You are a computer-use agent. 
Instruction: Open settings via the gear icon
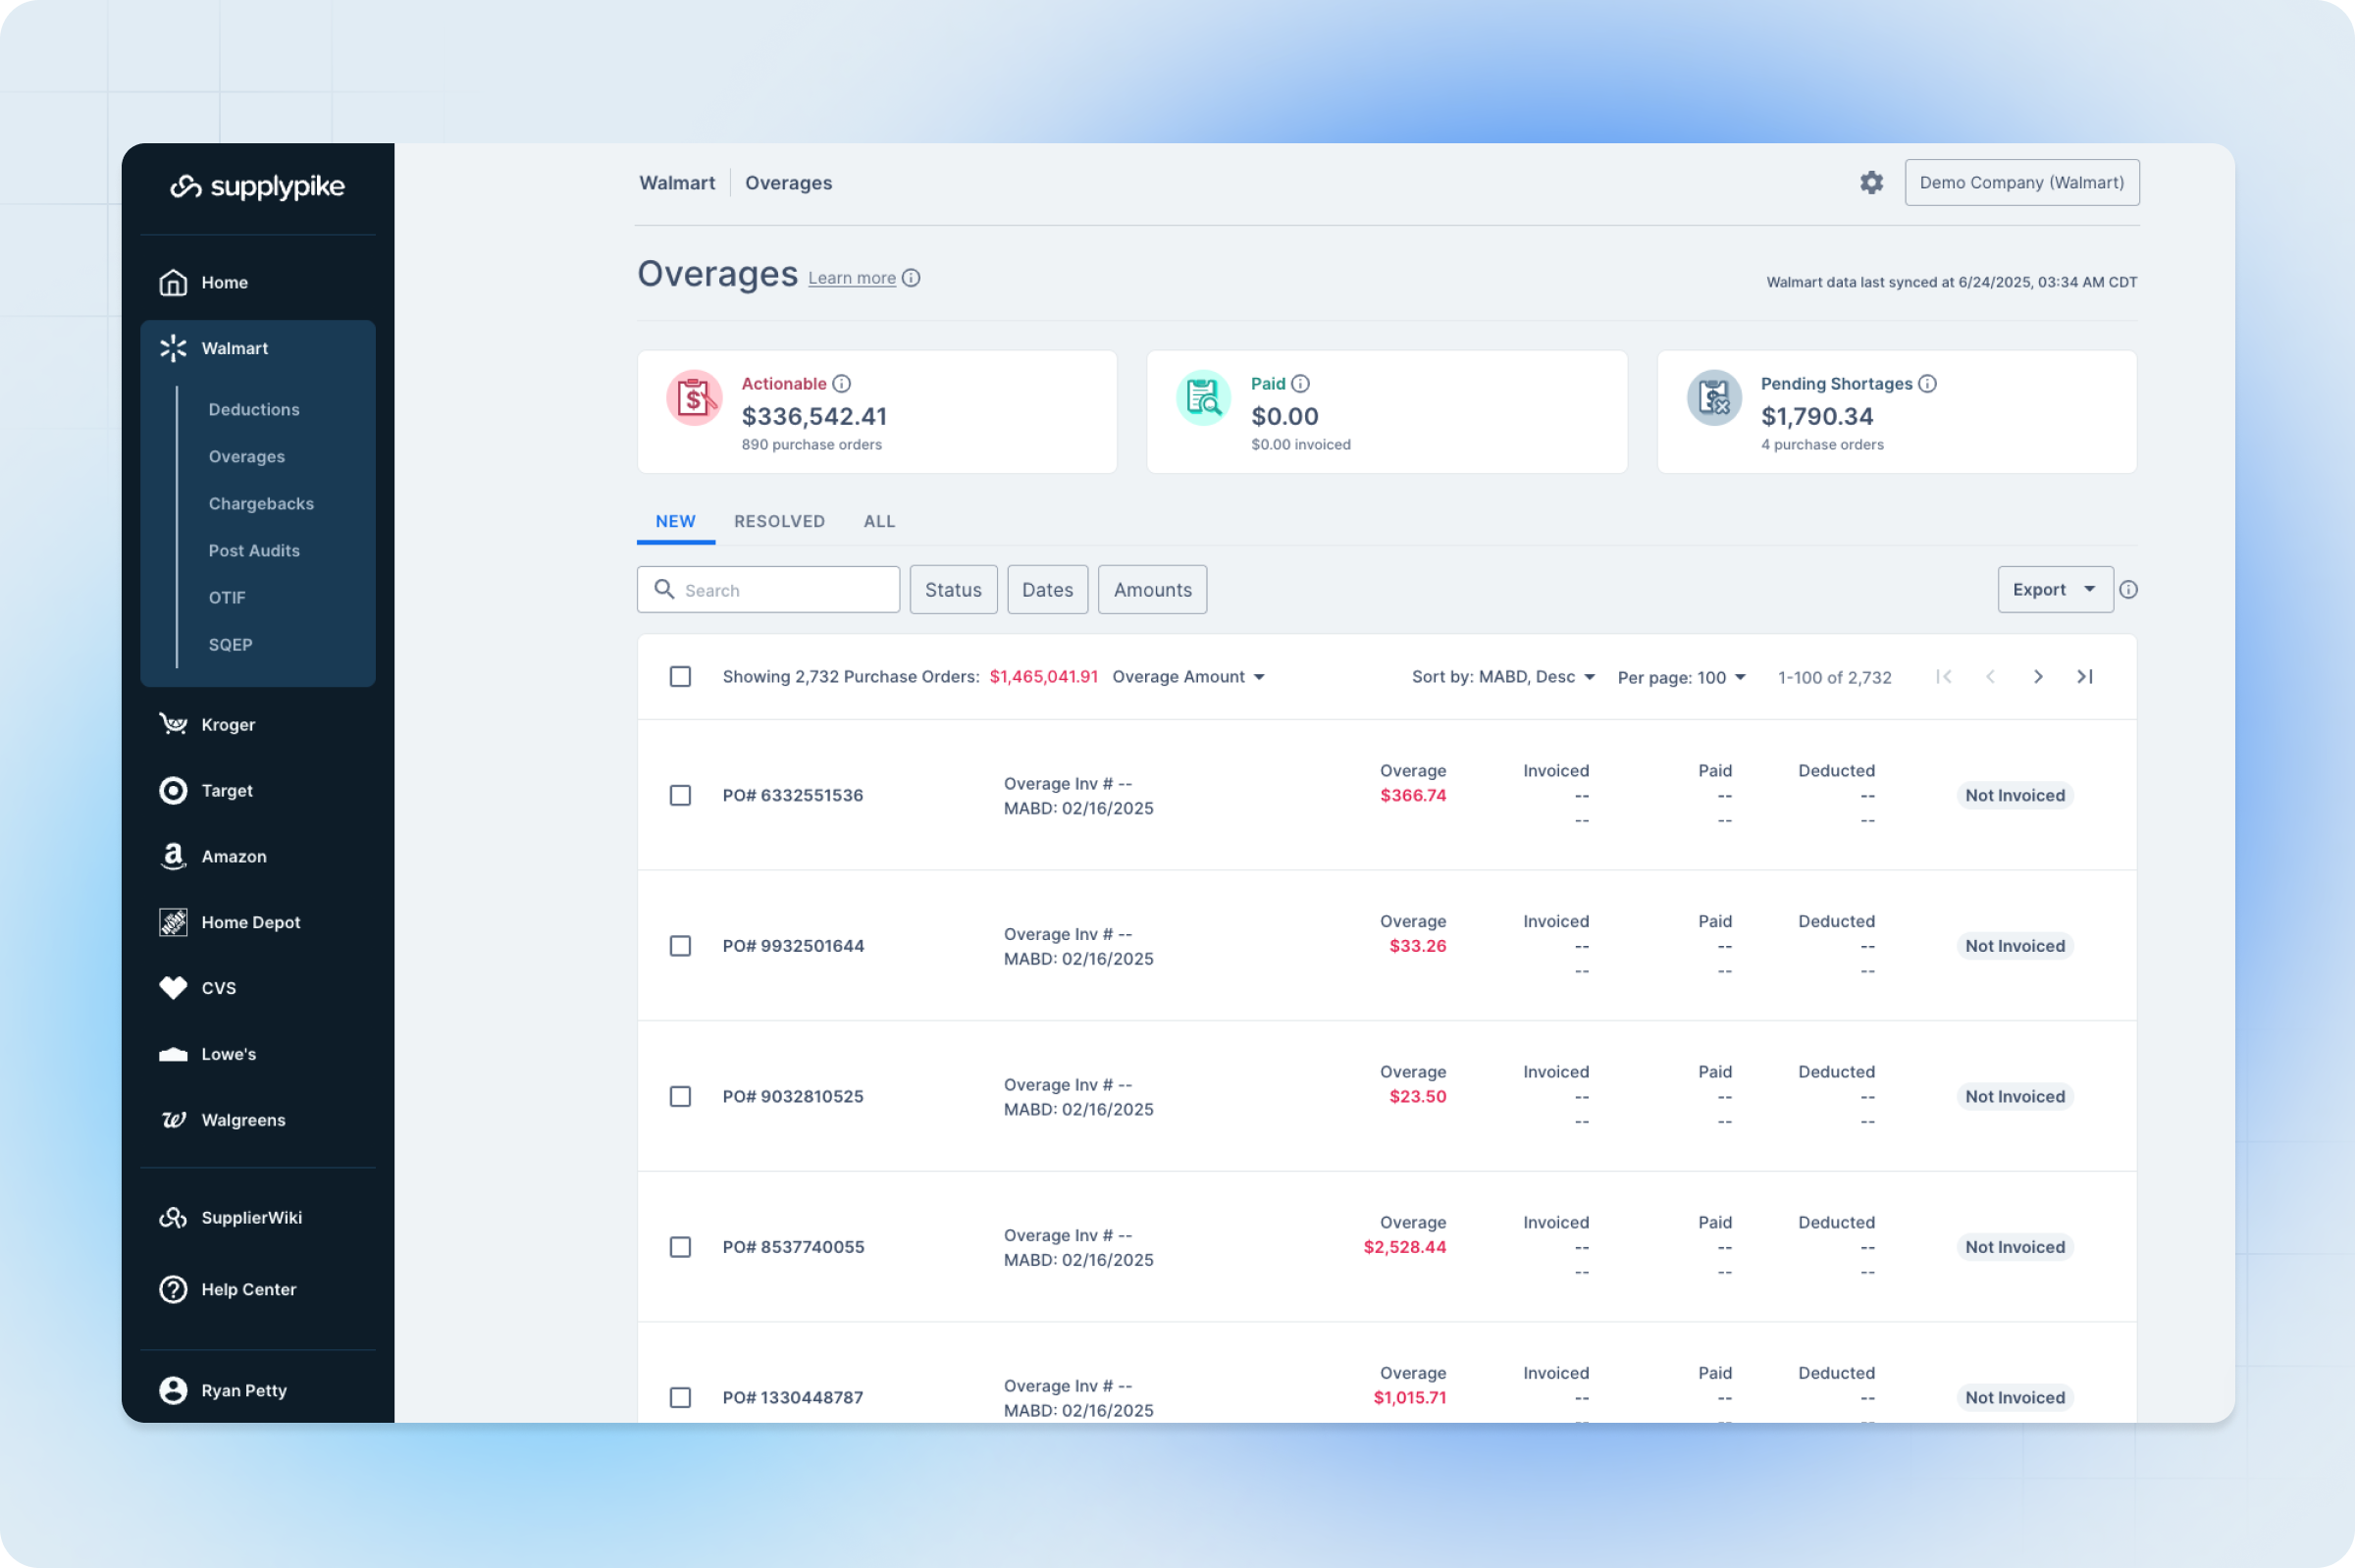click(1871, 182)
